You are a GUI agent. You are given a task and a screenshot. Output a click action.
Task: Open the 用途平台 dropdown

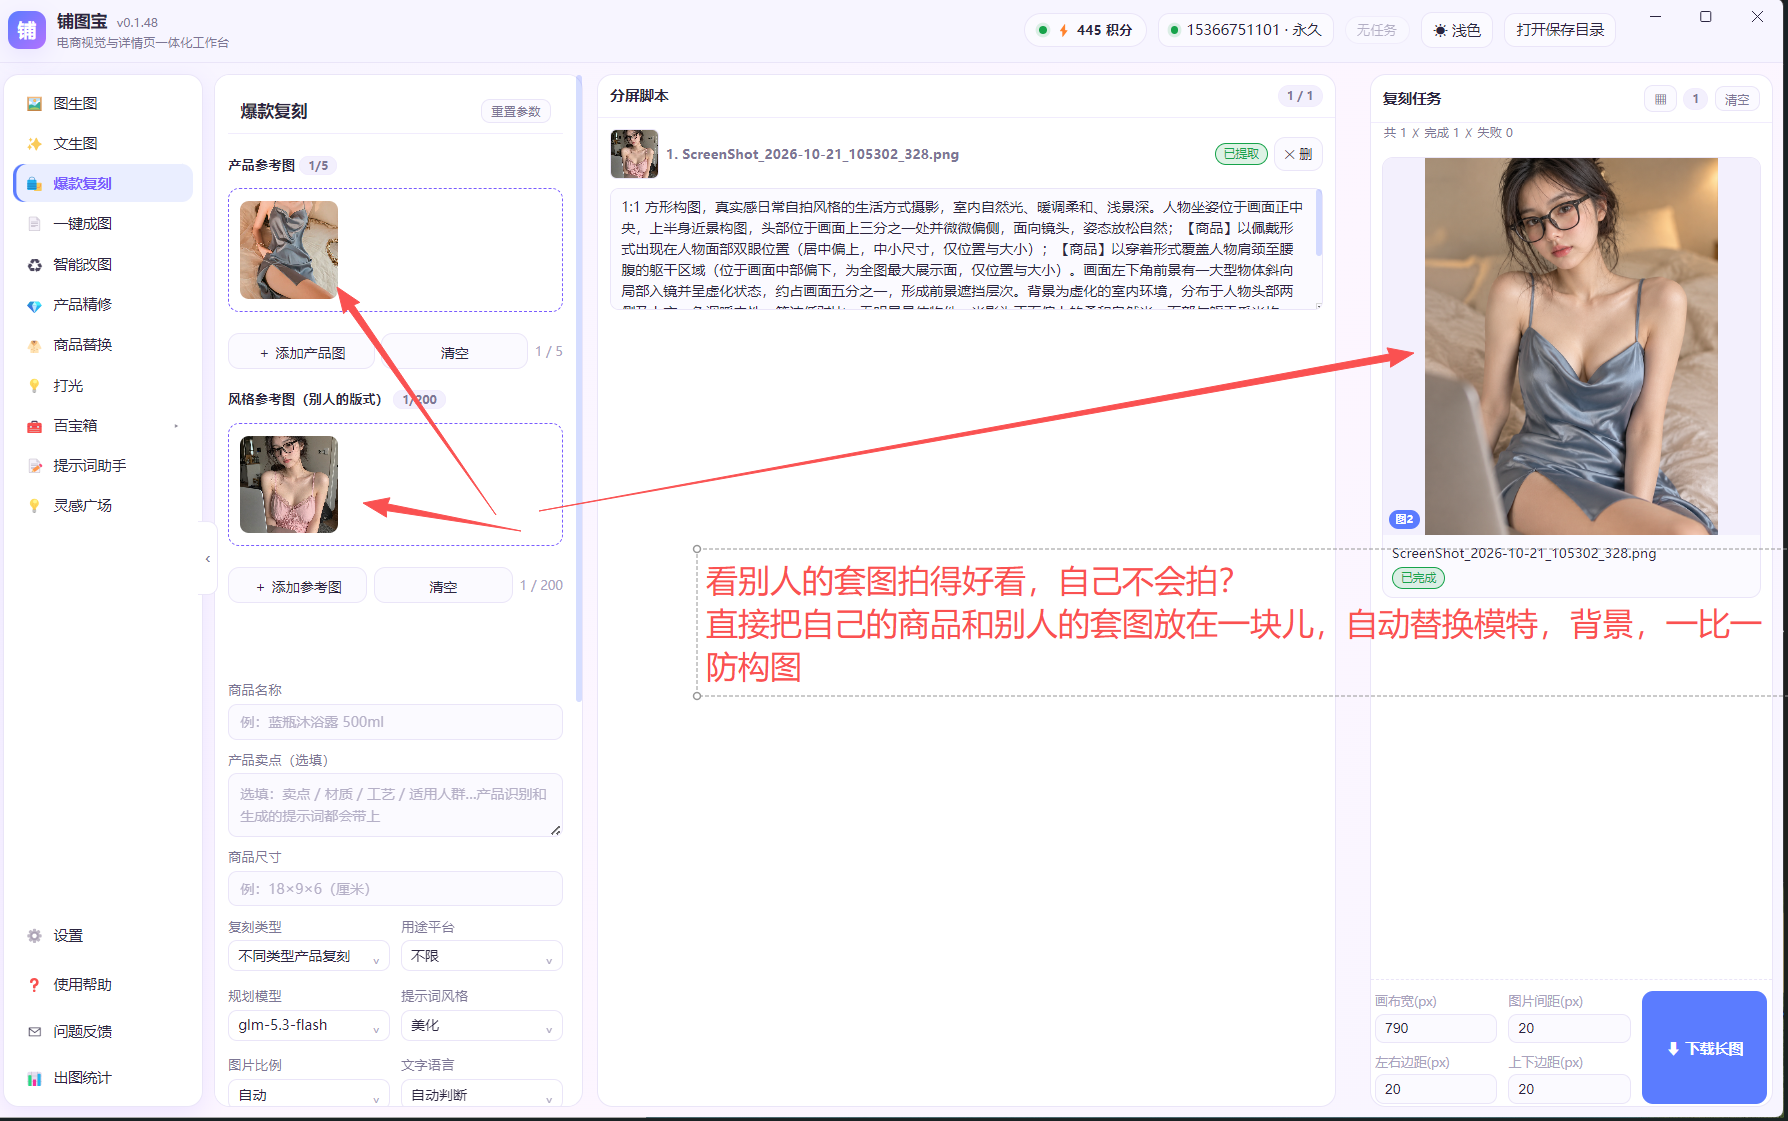click(481, 956)
